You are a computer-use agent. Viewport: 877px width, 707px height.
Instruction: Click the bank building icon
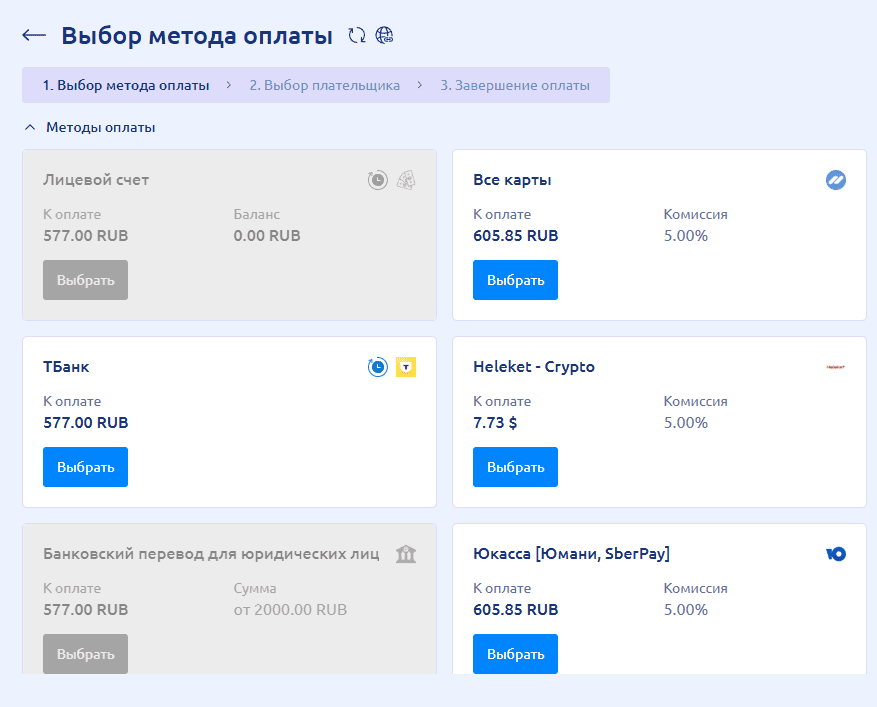click(406, 554)
